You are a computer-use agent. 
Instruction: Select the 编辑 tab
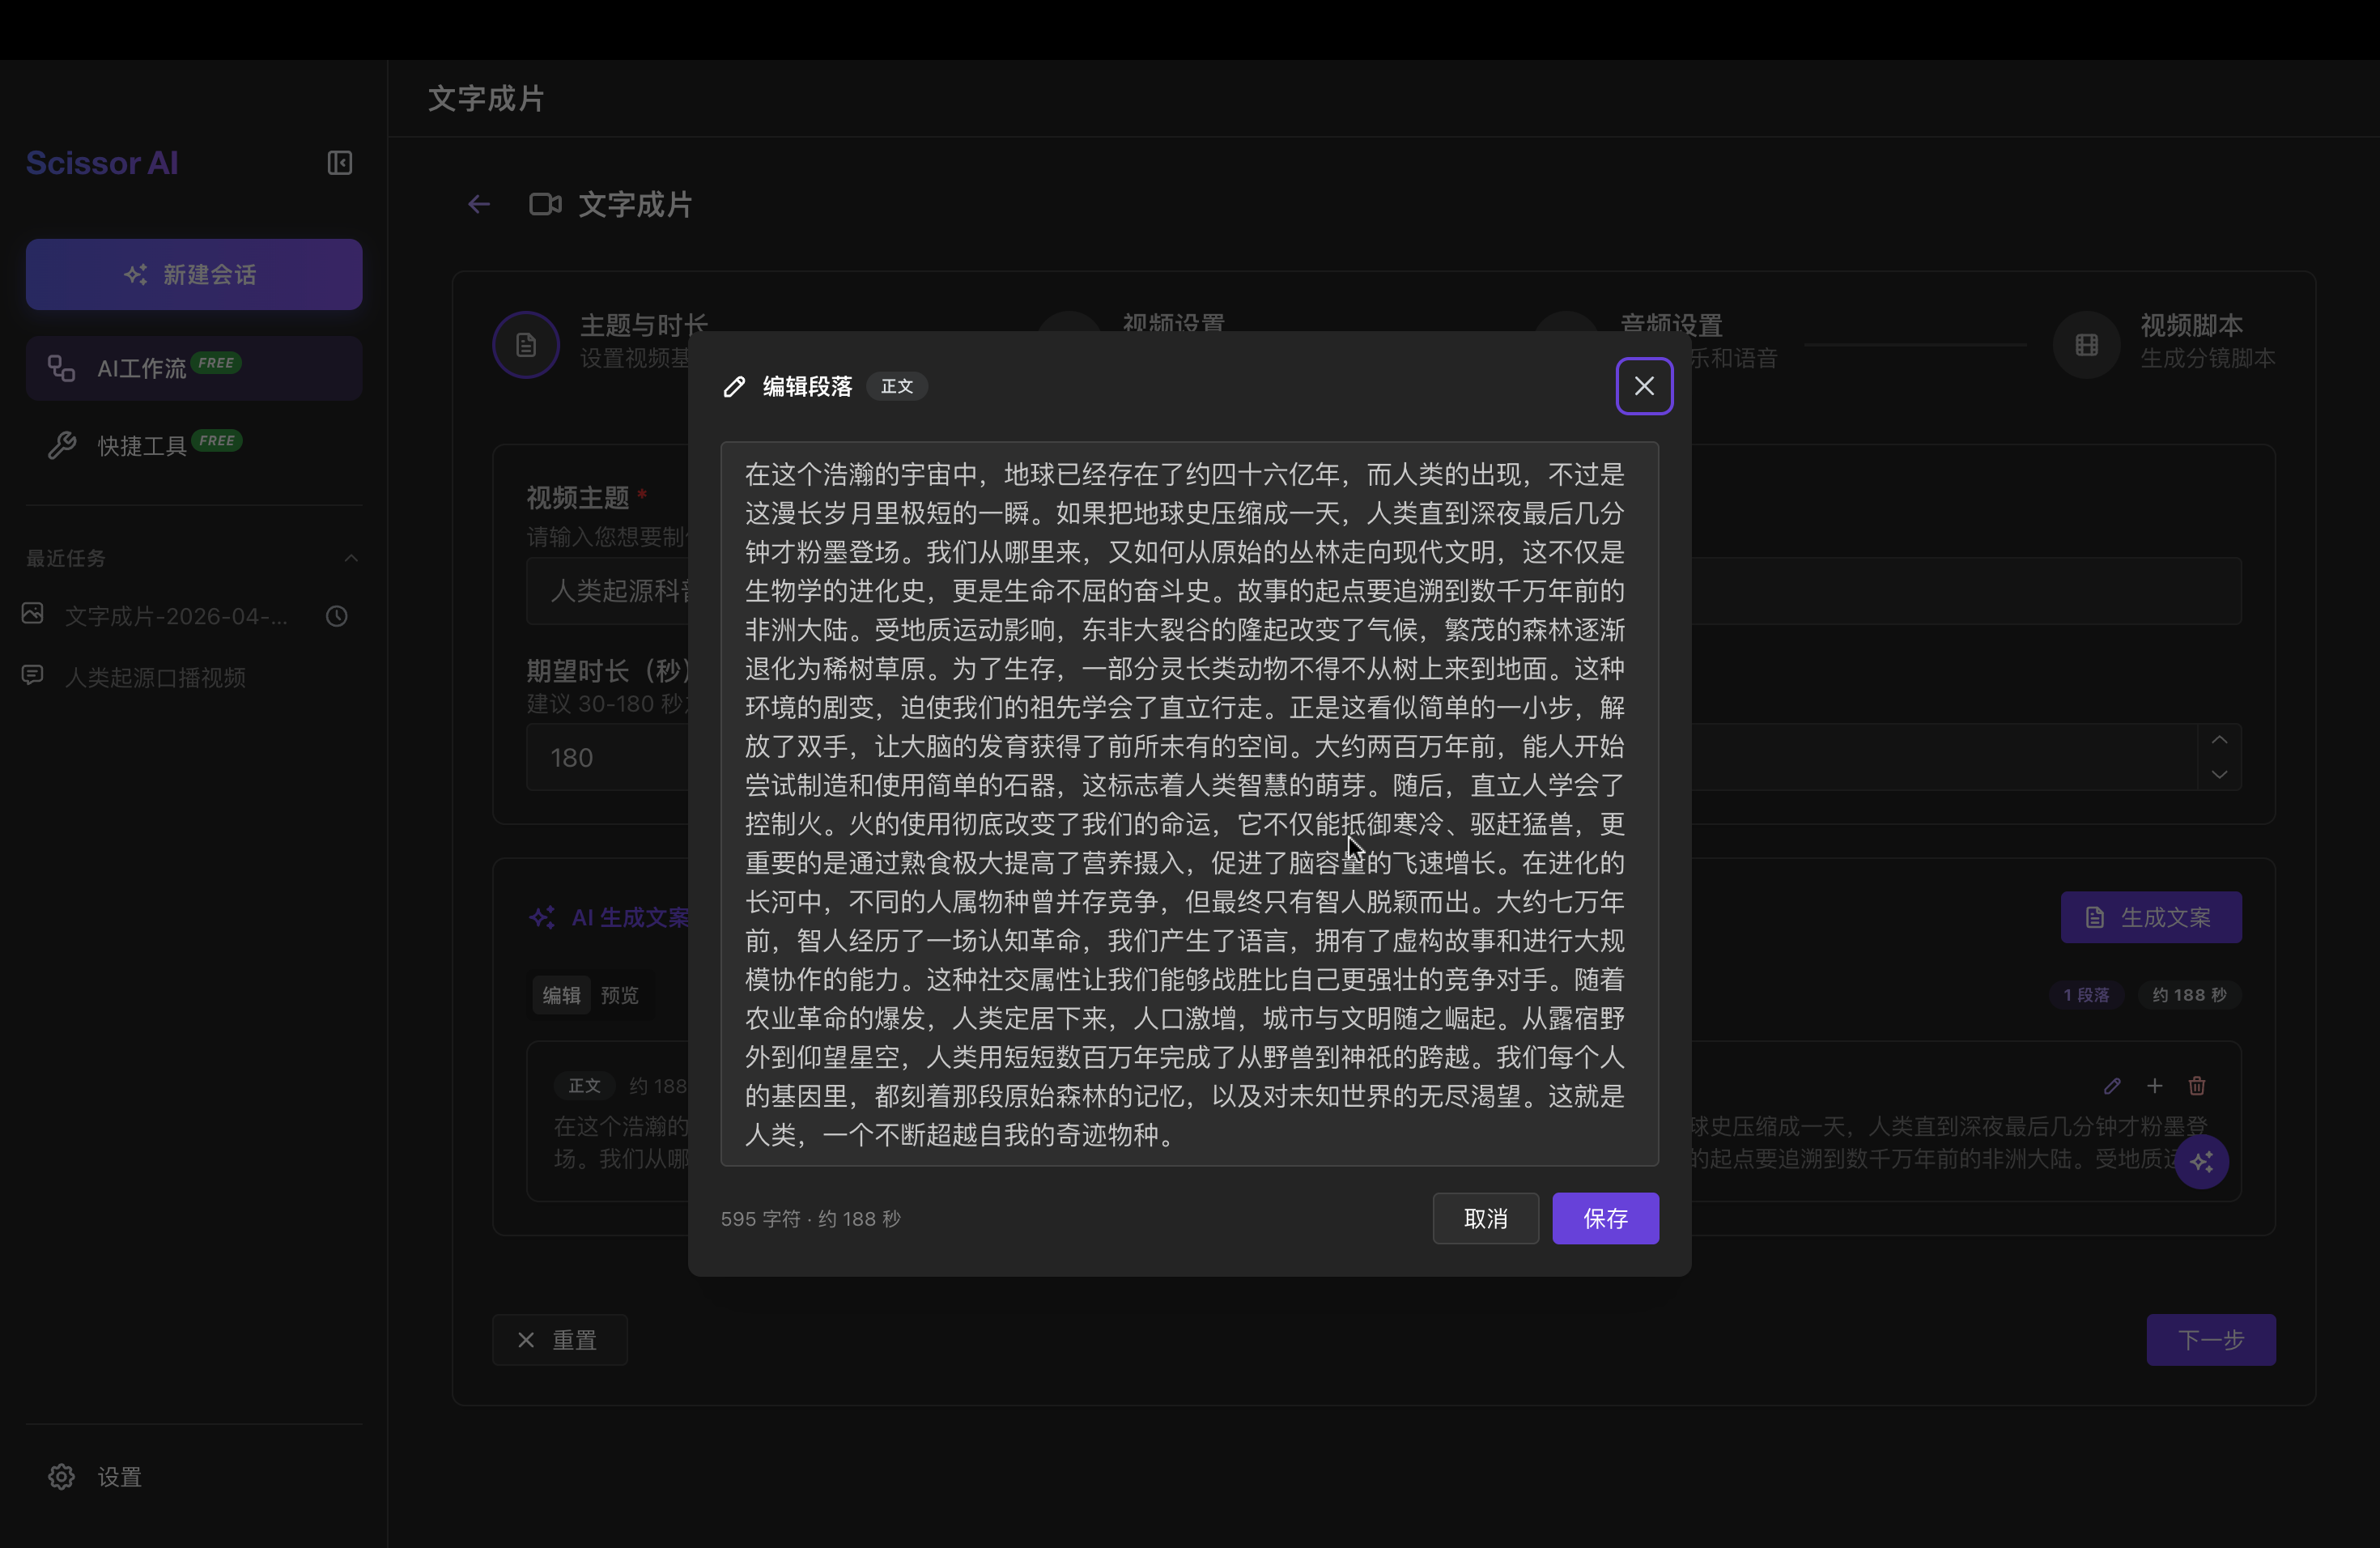pyautogui.click(x=561, y=995)
